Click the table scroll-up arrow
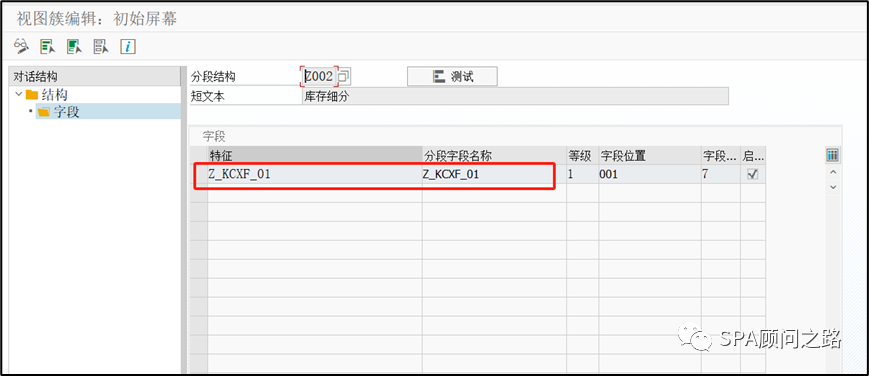This screenshot has height=376, width=869. point(832,172)
